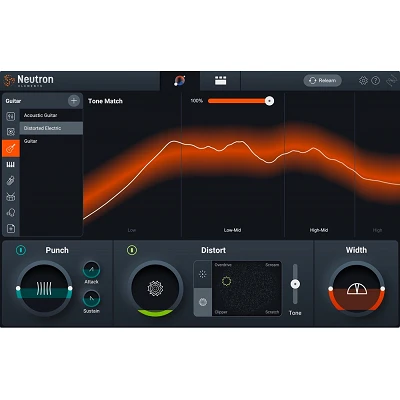Choose Acoustic Guitar target
This screenshot has height=400, width=400.
coord(51,115)
